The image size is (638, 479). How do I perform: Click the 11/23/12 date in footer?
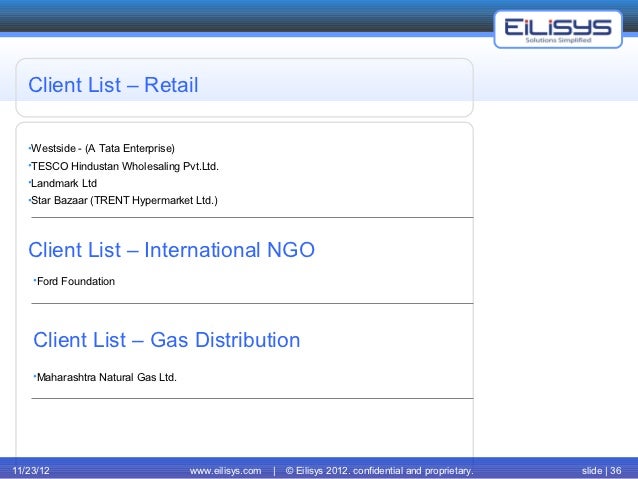31,471
